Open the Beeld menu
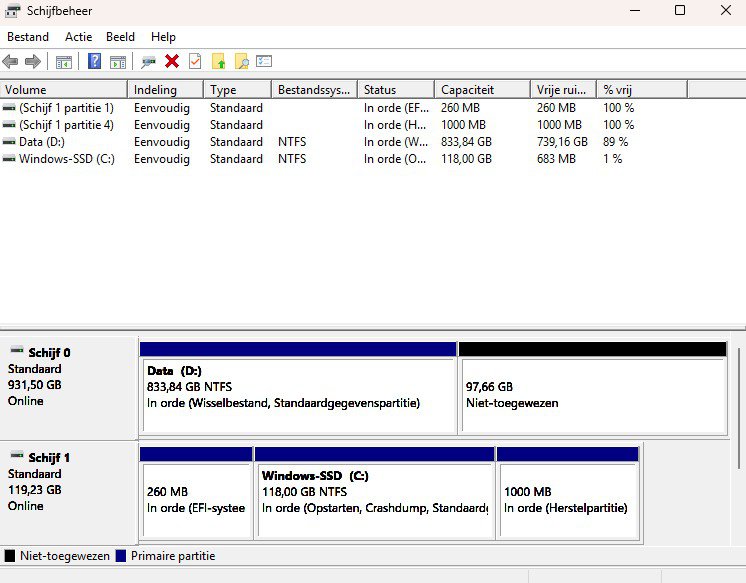The image size is (746, 583). point(120,37)
